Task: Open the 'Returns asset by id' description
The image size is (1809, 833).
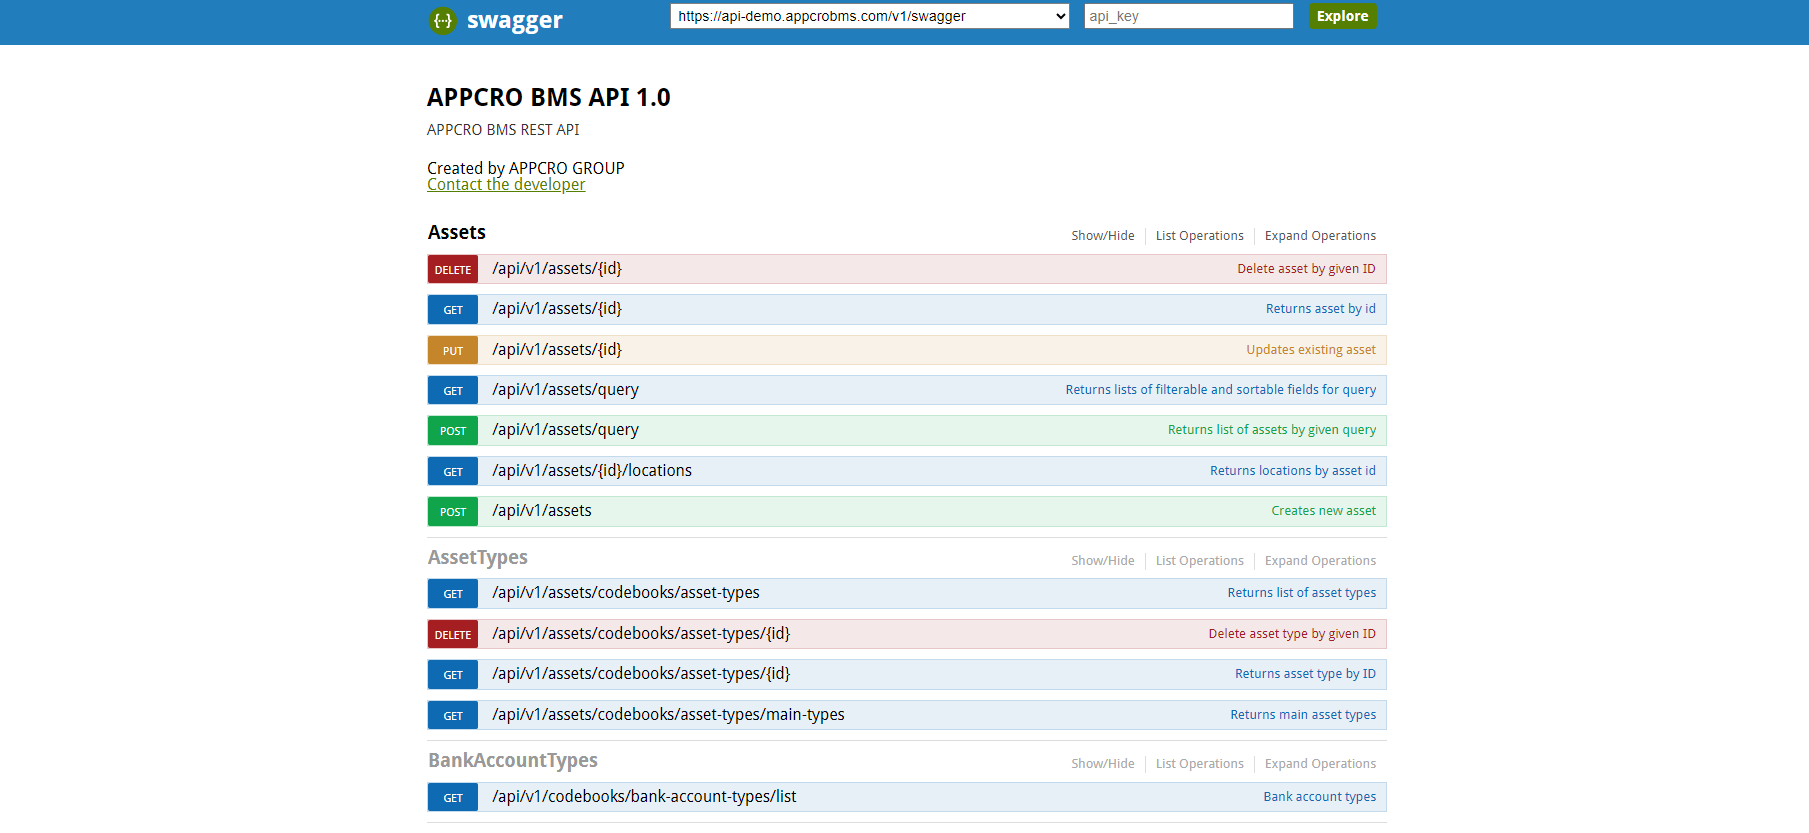Action: coord(1321,309)
